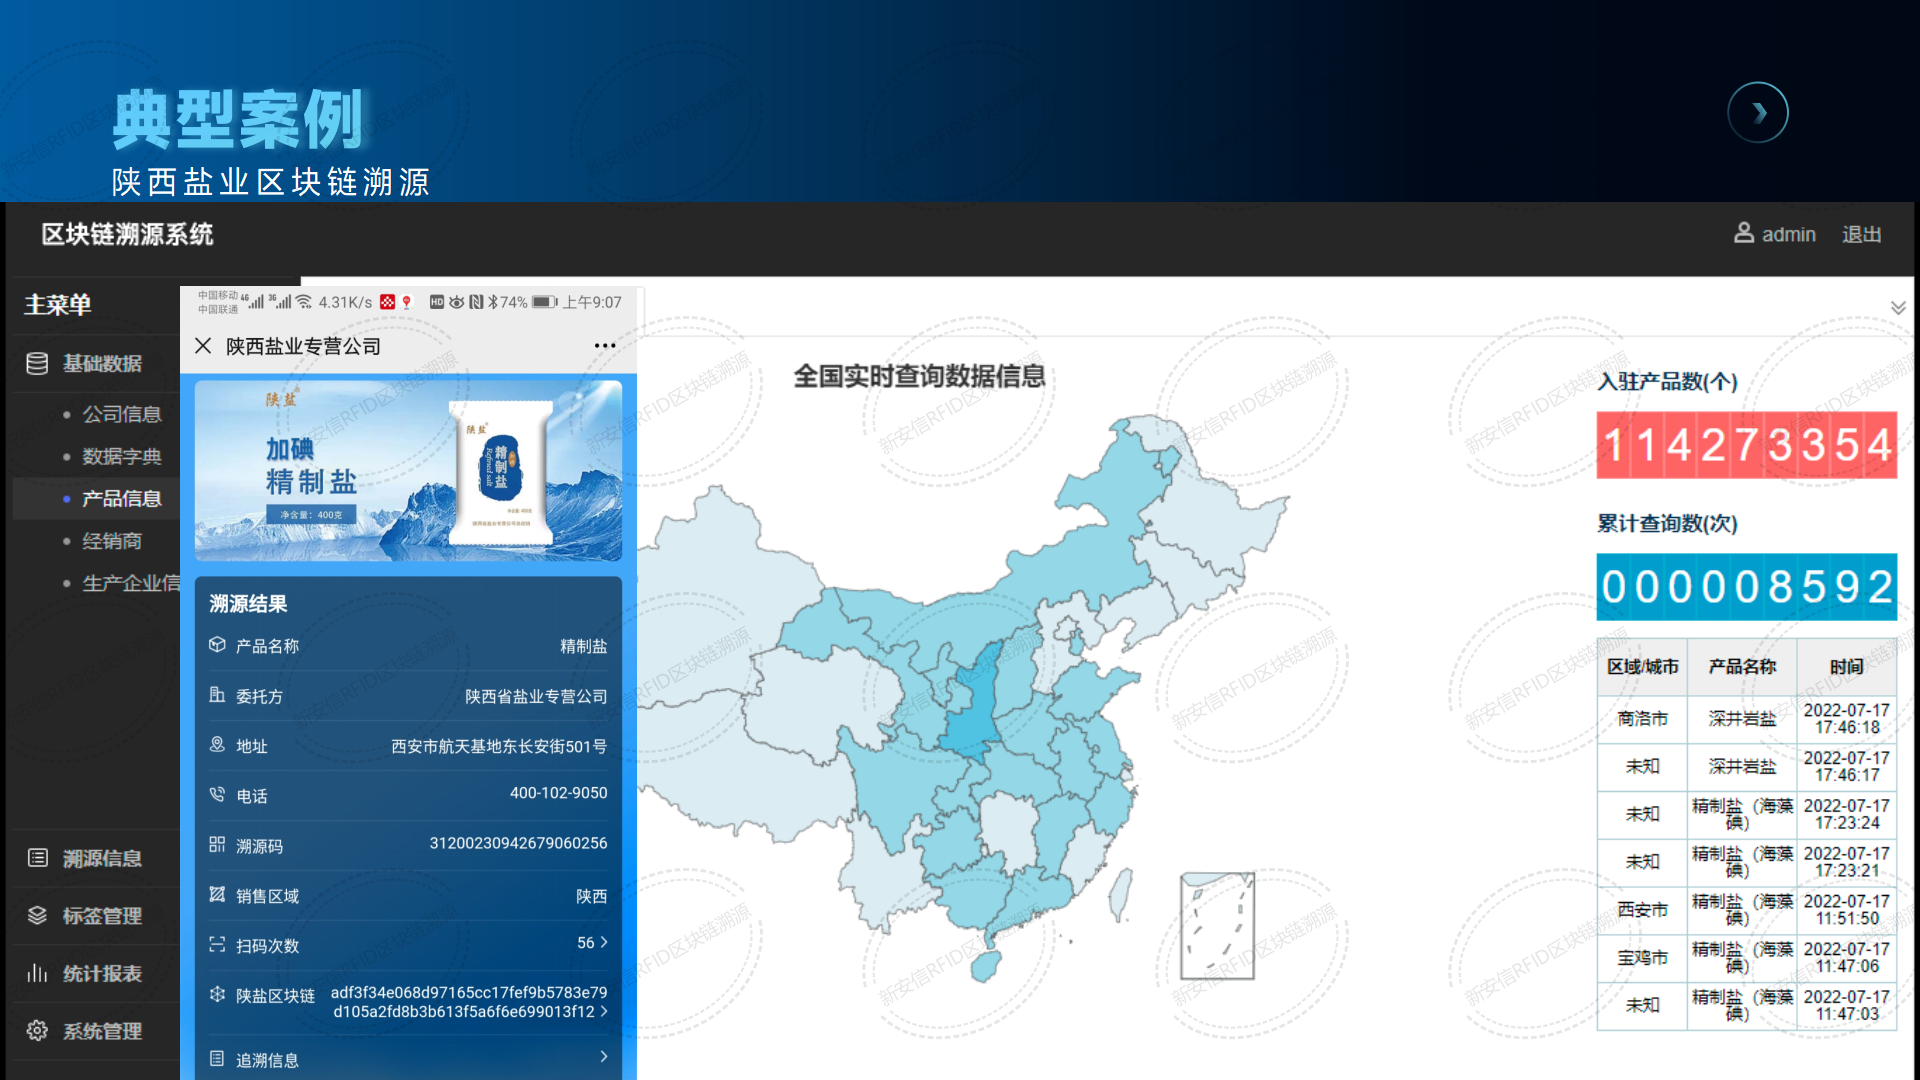
Task: Click the 溯源码 QR code icon
Action: click(217, 845)
